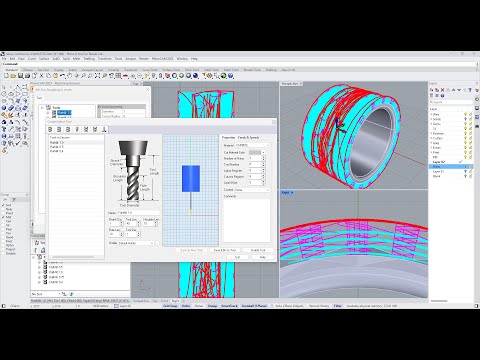Click the sort icon beside the No Sort dropdown
Viewport: 480px width, 360px height.
(x=64, y=294)
